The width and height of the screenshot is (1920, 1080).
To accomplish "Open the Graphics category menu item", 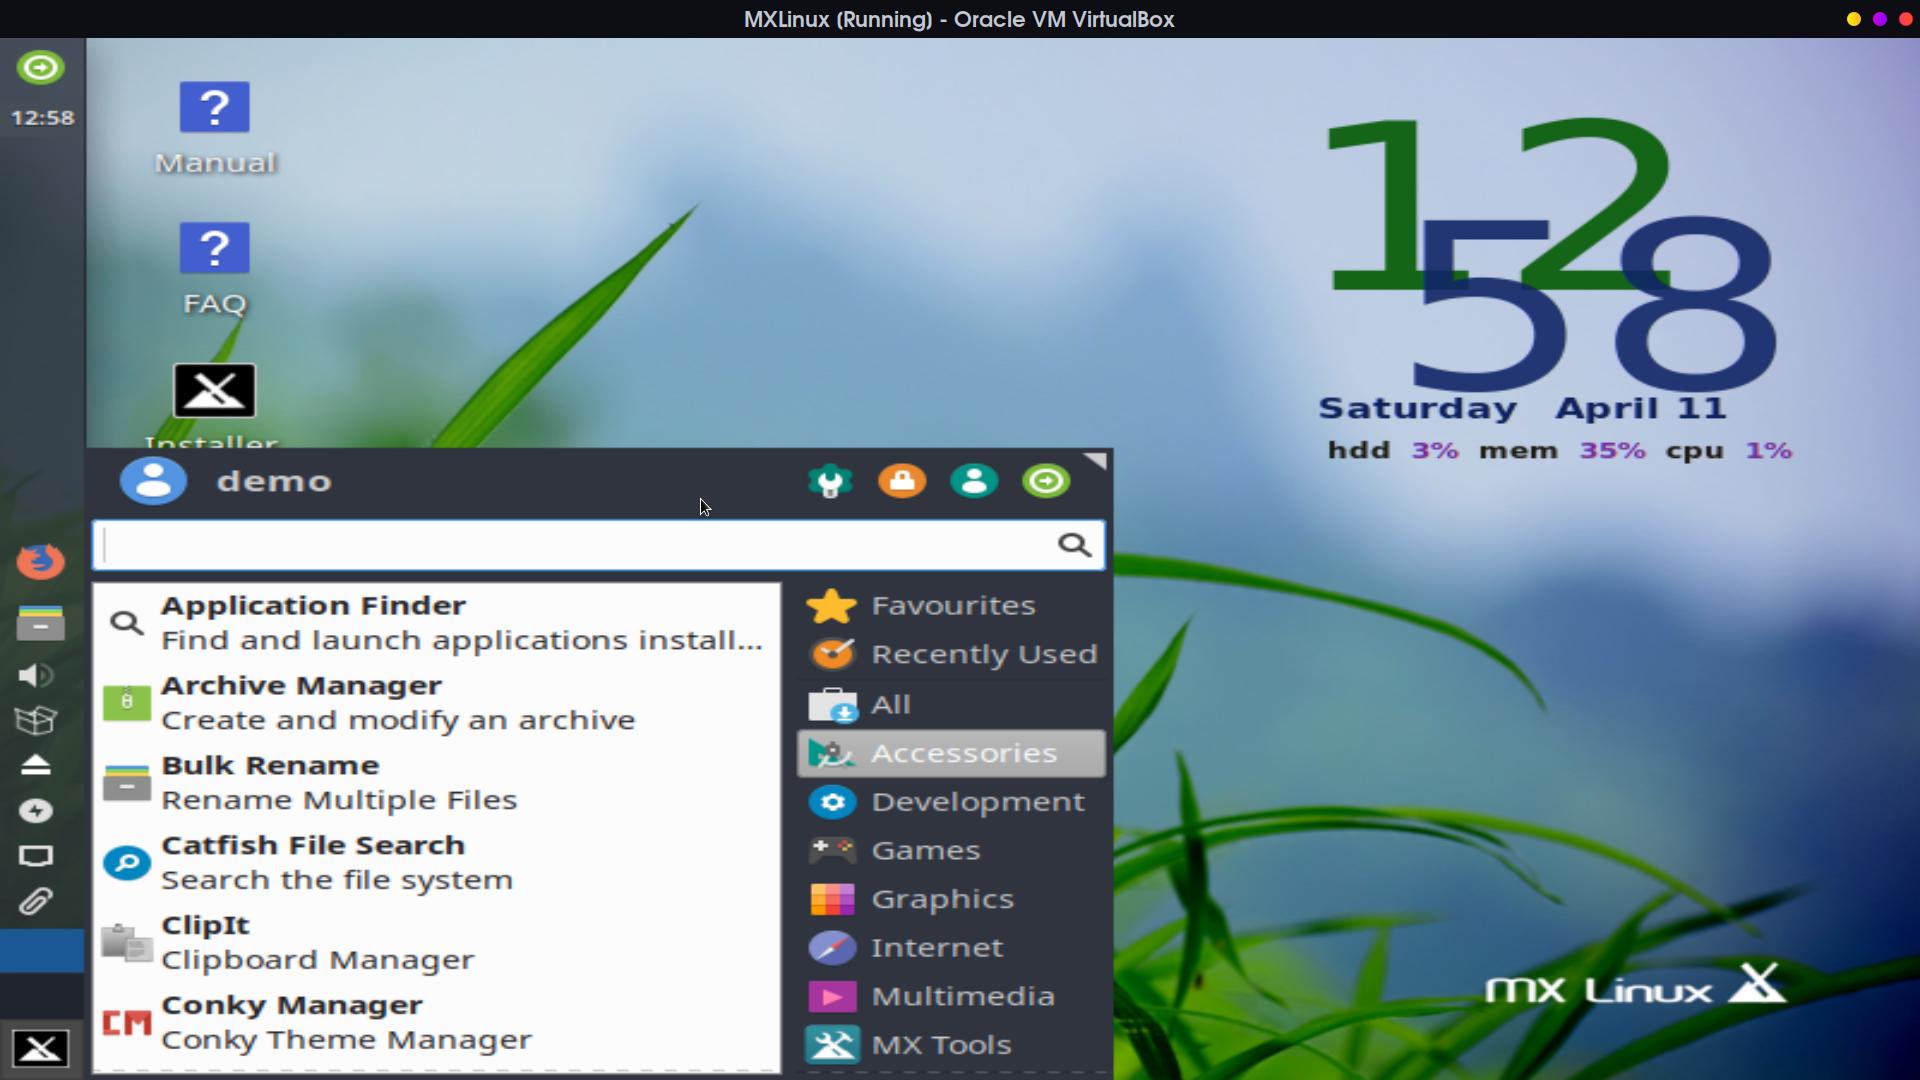I will [943, 898].
